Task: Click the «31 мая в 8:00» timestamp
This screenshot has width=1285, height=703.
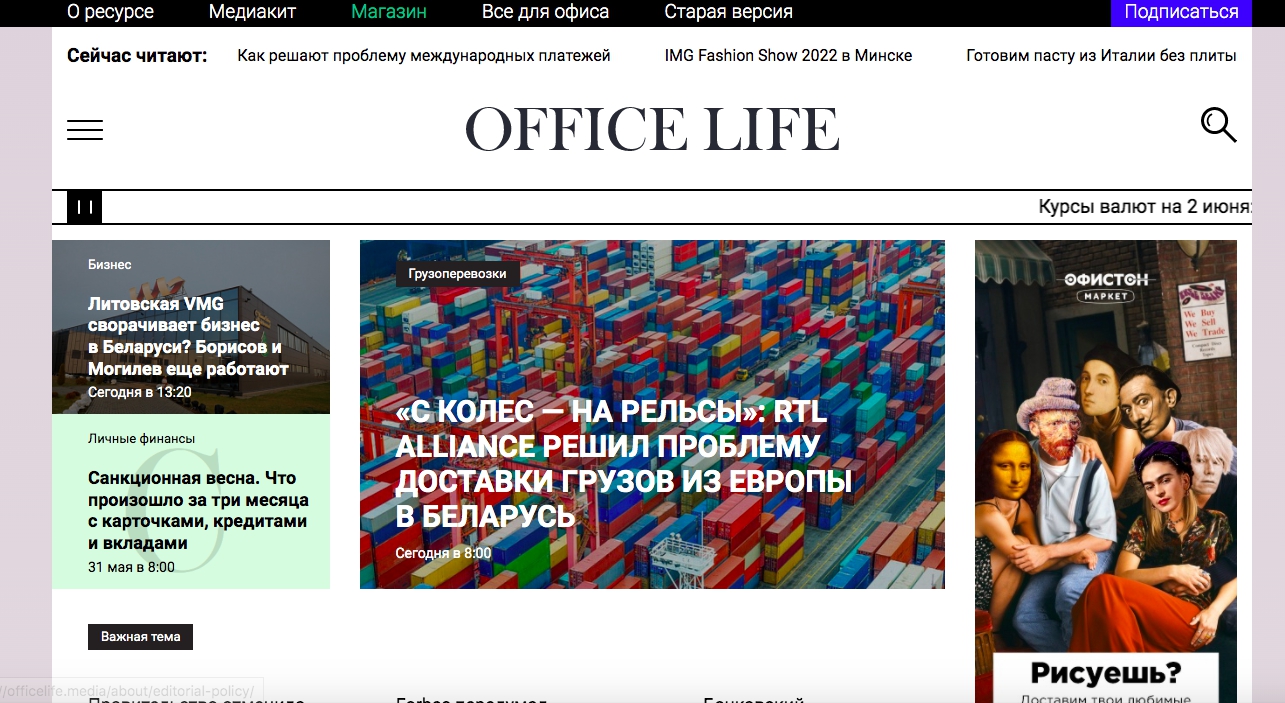Action: click(x=131, y=567)
